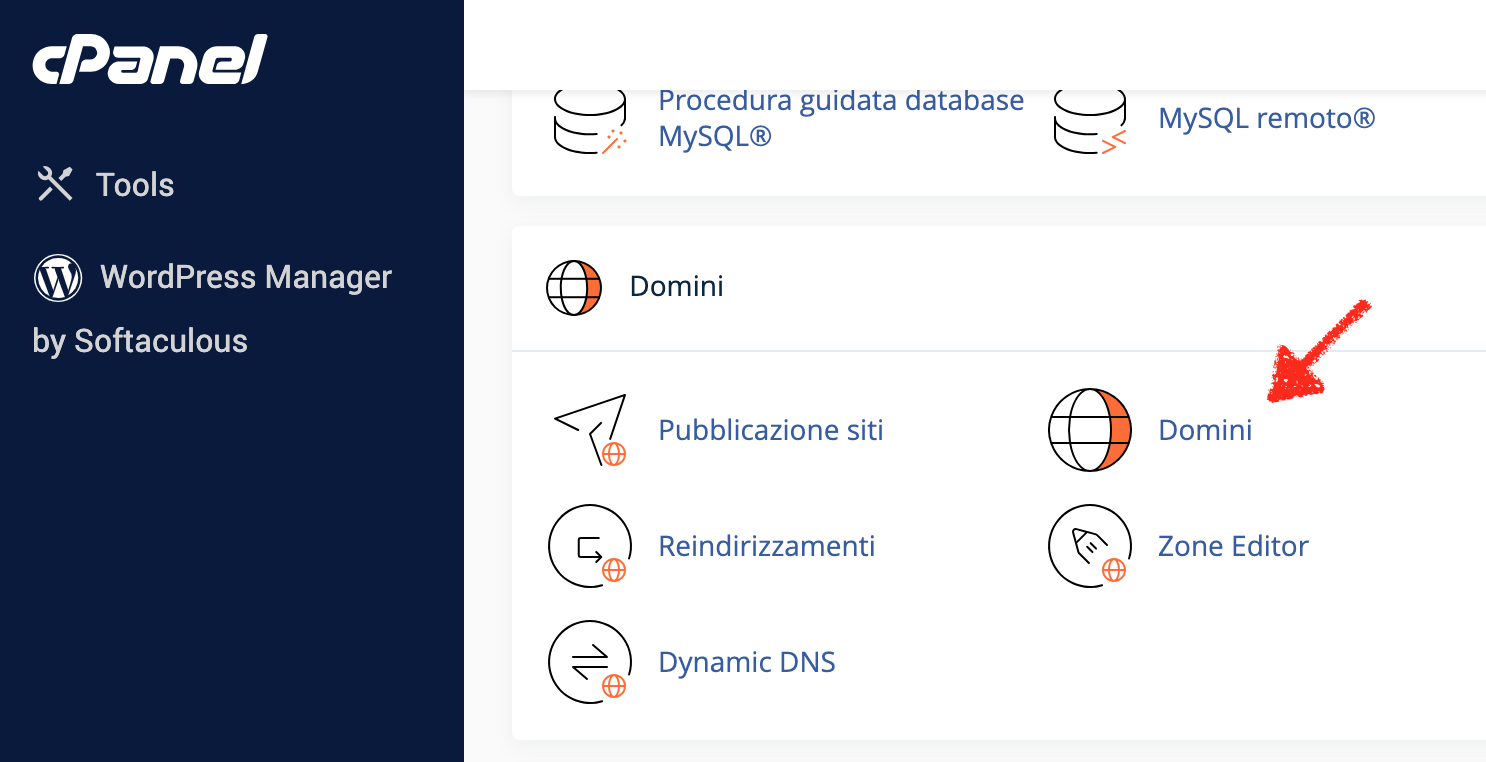Click the Pubblicazione siti paper plane icon
The height and width of the screenshot is (762, 1486).
coord(590,430)
